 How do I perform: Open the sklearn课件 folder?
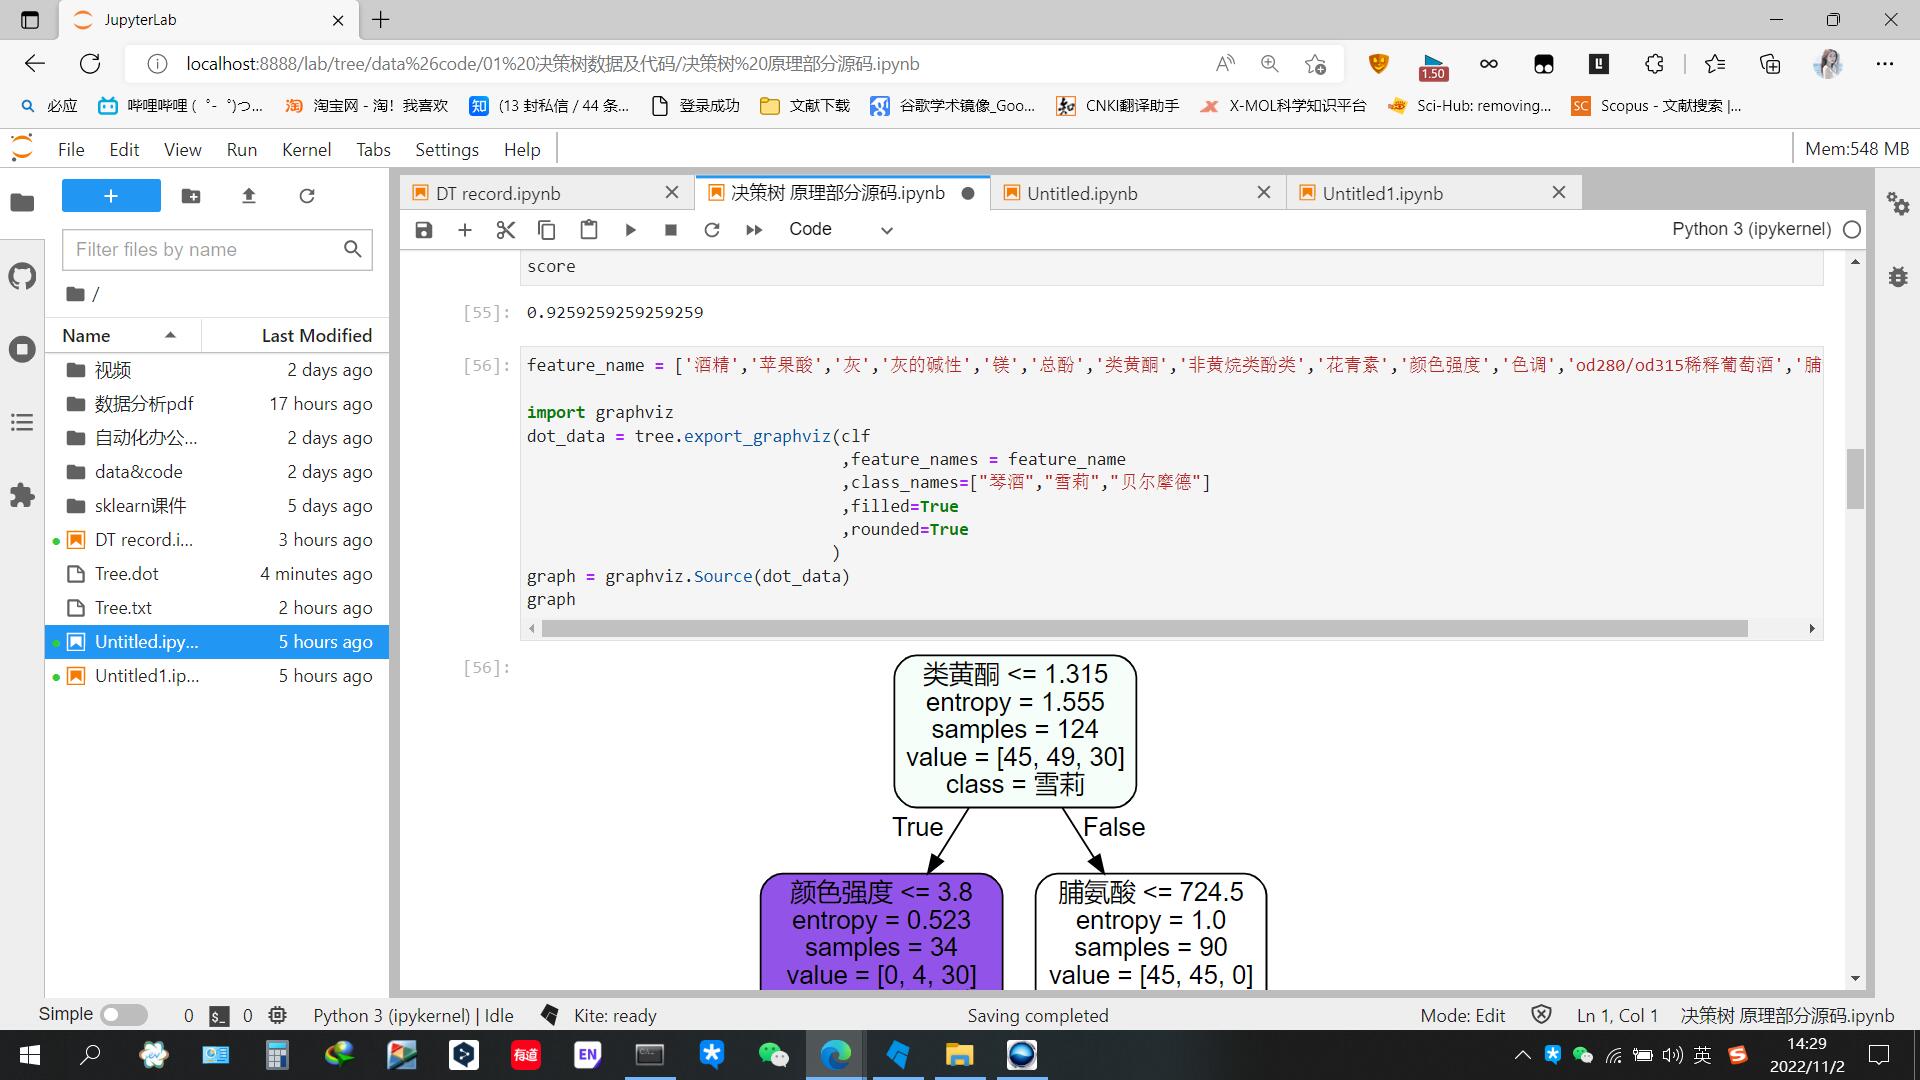140,506
